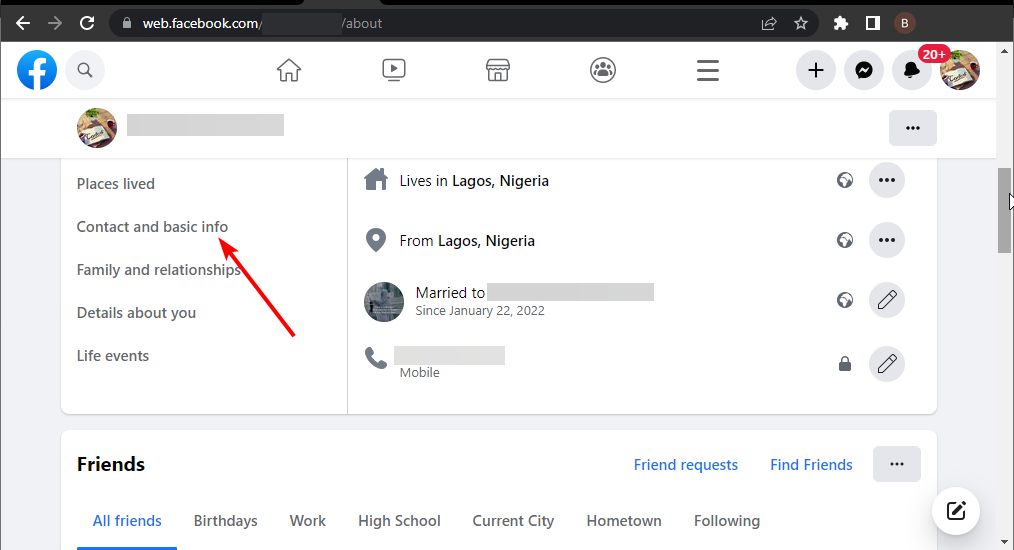Change Lives in Lagos audience globe icon
The image size is (1014, 550).
click(x=845, y=181)
